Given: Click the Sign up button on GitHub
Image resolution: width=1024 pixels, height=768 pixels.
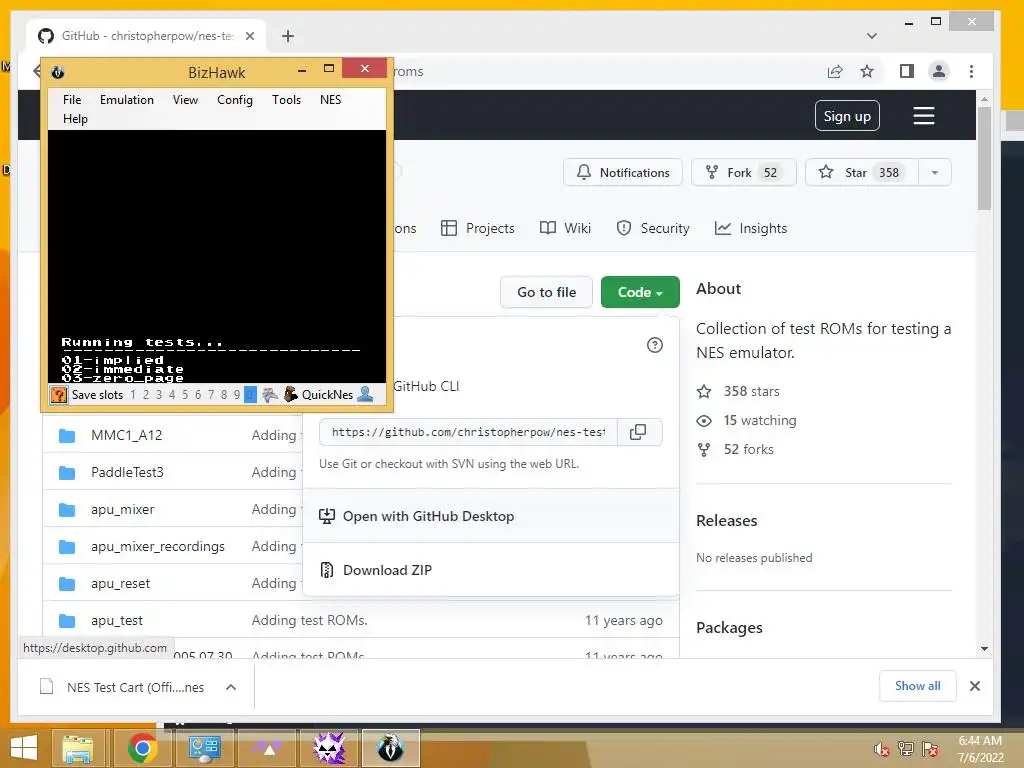Looking at the screenshot, I should pyautogui.click(x=847, y=116).
